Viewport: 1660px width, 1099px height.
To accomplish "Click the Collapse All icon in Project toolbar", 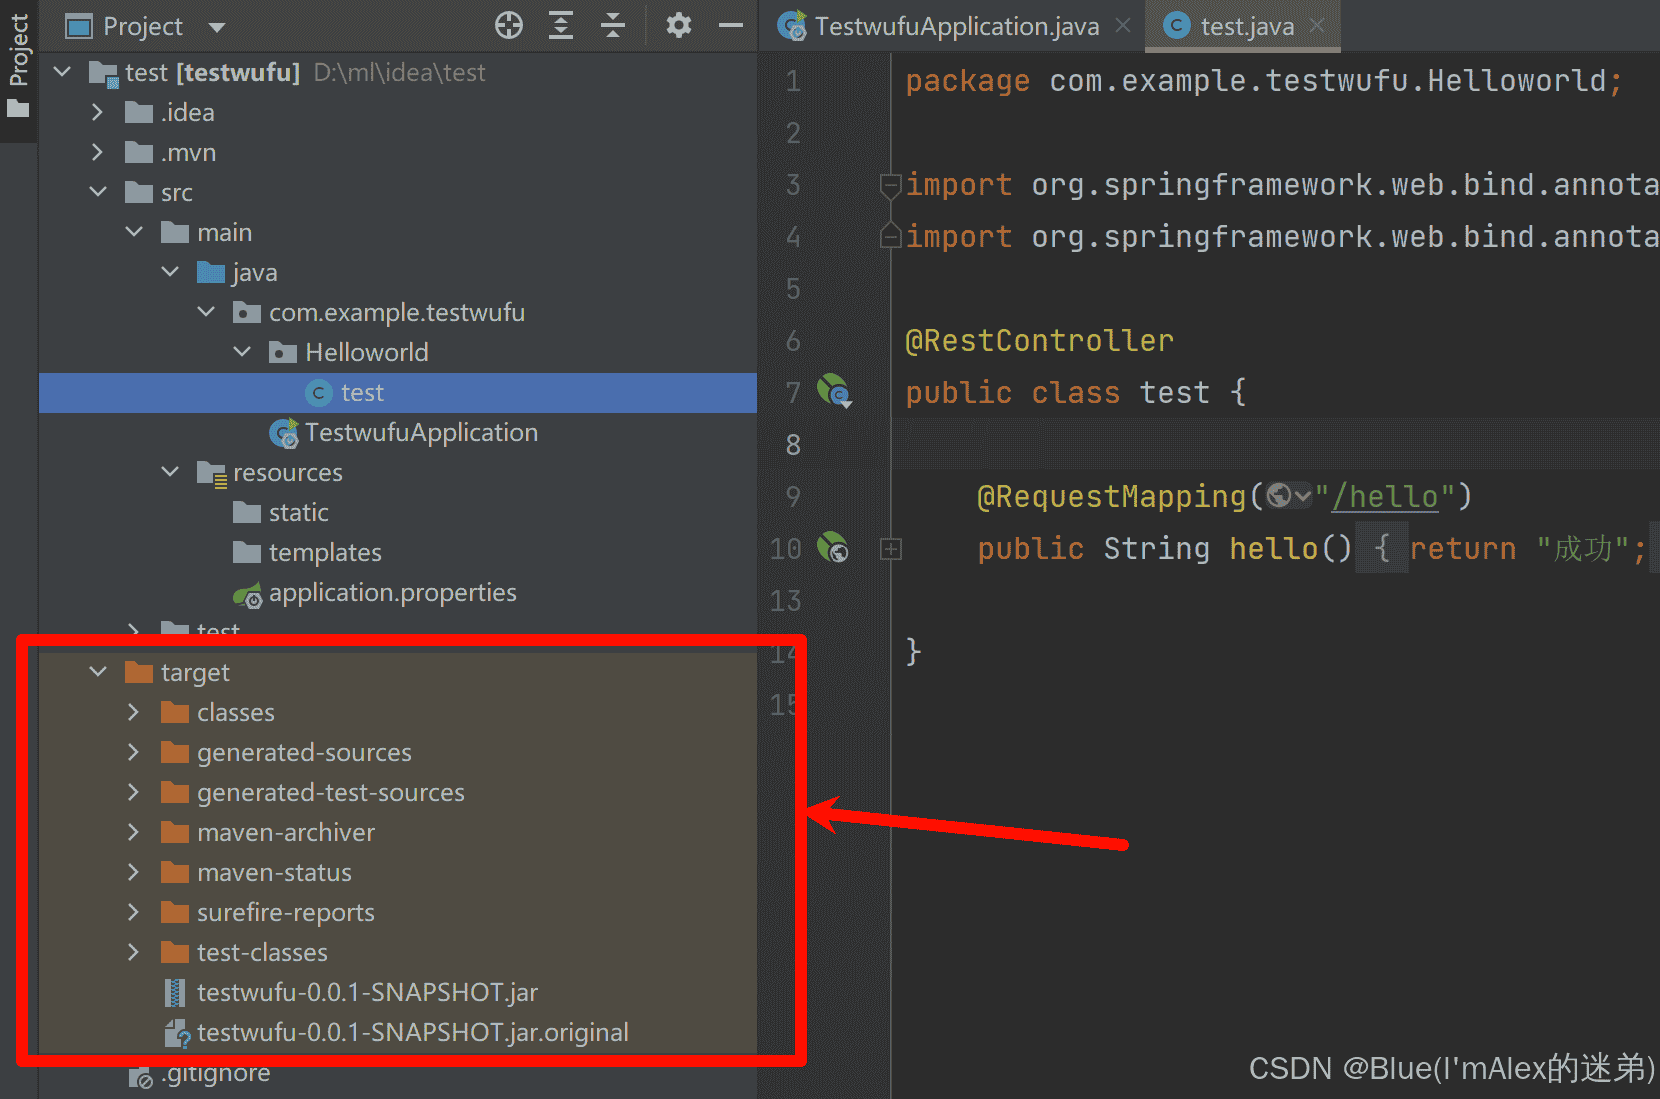I will click(x=612, y=26).
